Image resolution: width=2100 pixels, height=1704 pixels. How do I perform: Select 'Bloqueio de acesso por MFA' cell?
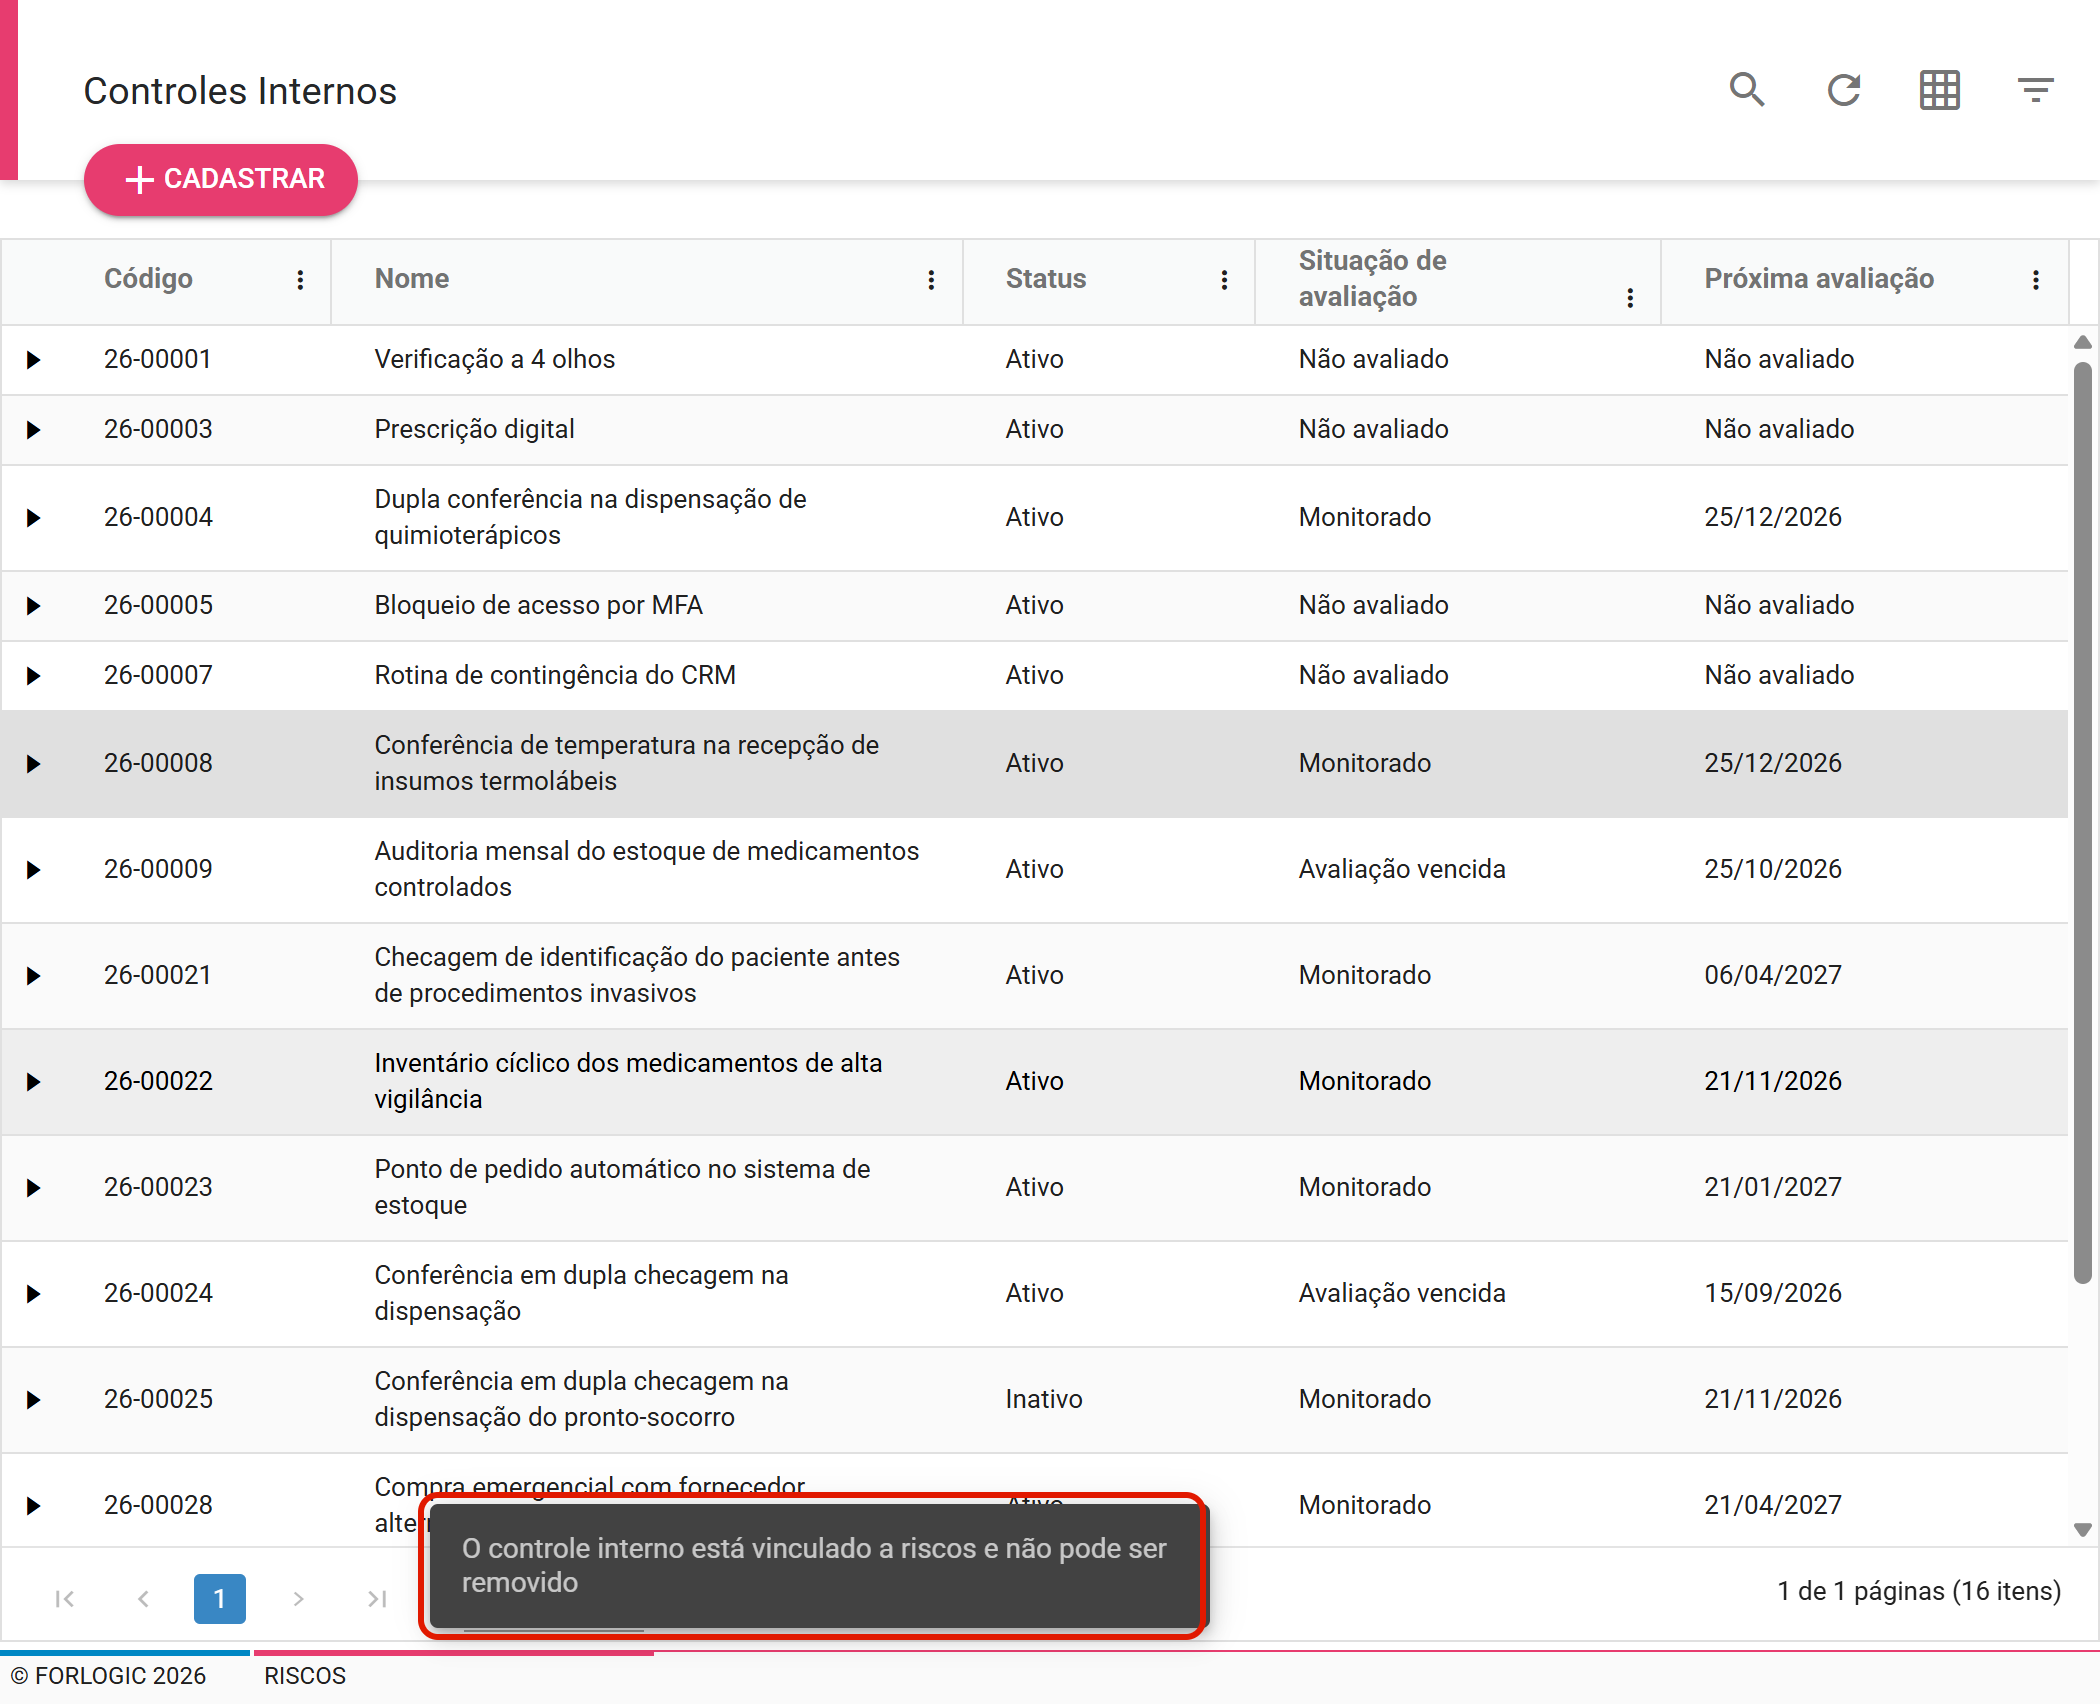[x=647, y=606]
